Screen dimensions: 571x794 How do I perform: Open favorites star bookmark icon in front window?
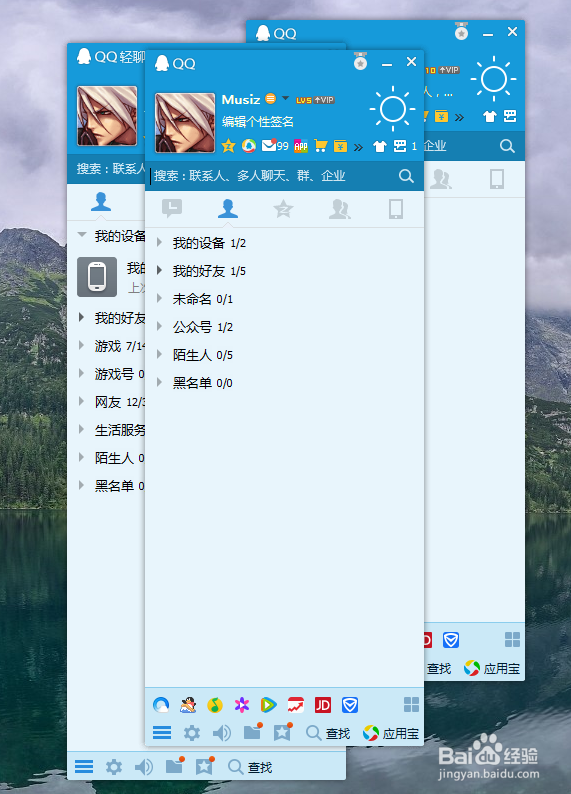click(x=282, y=732)
